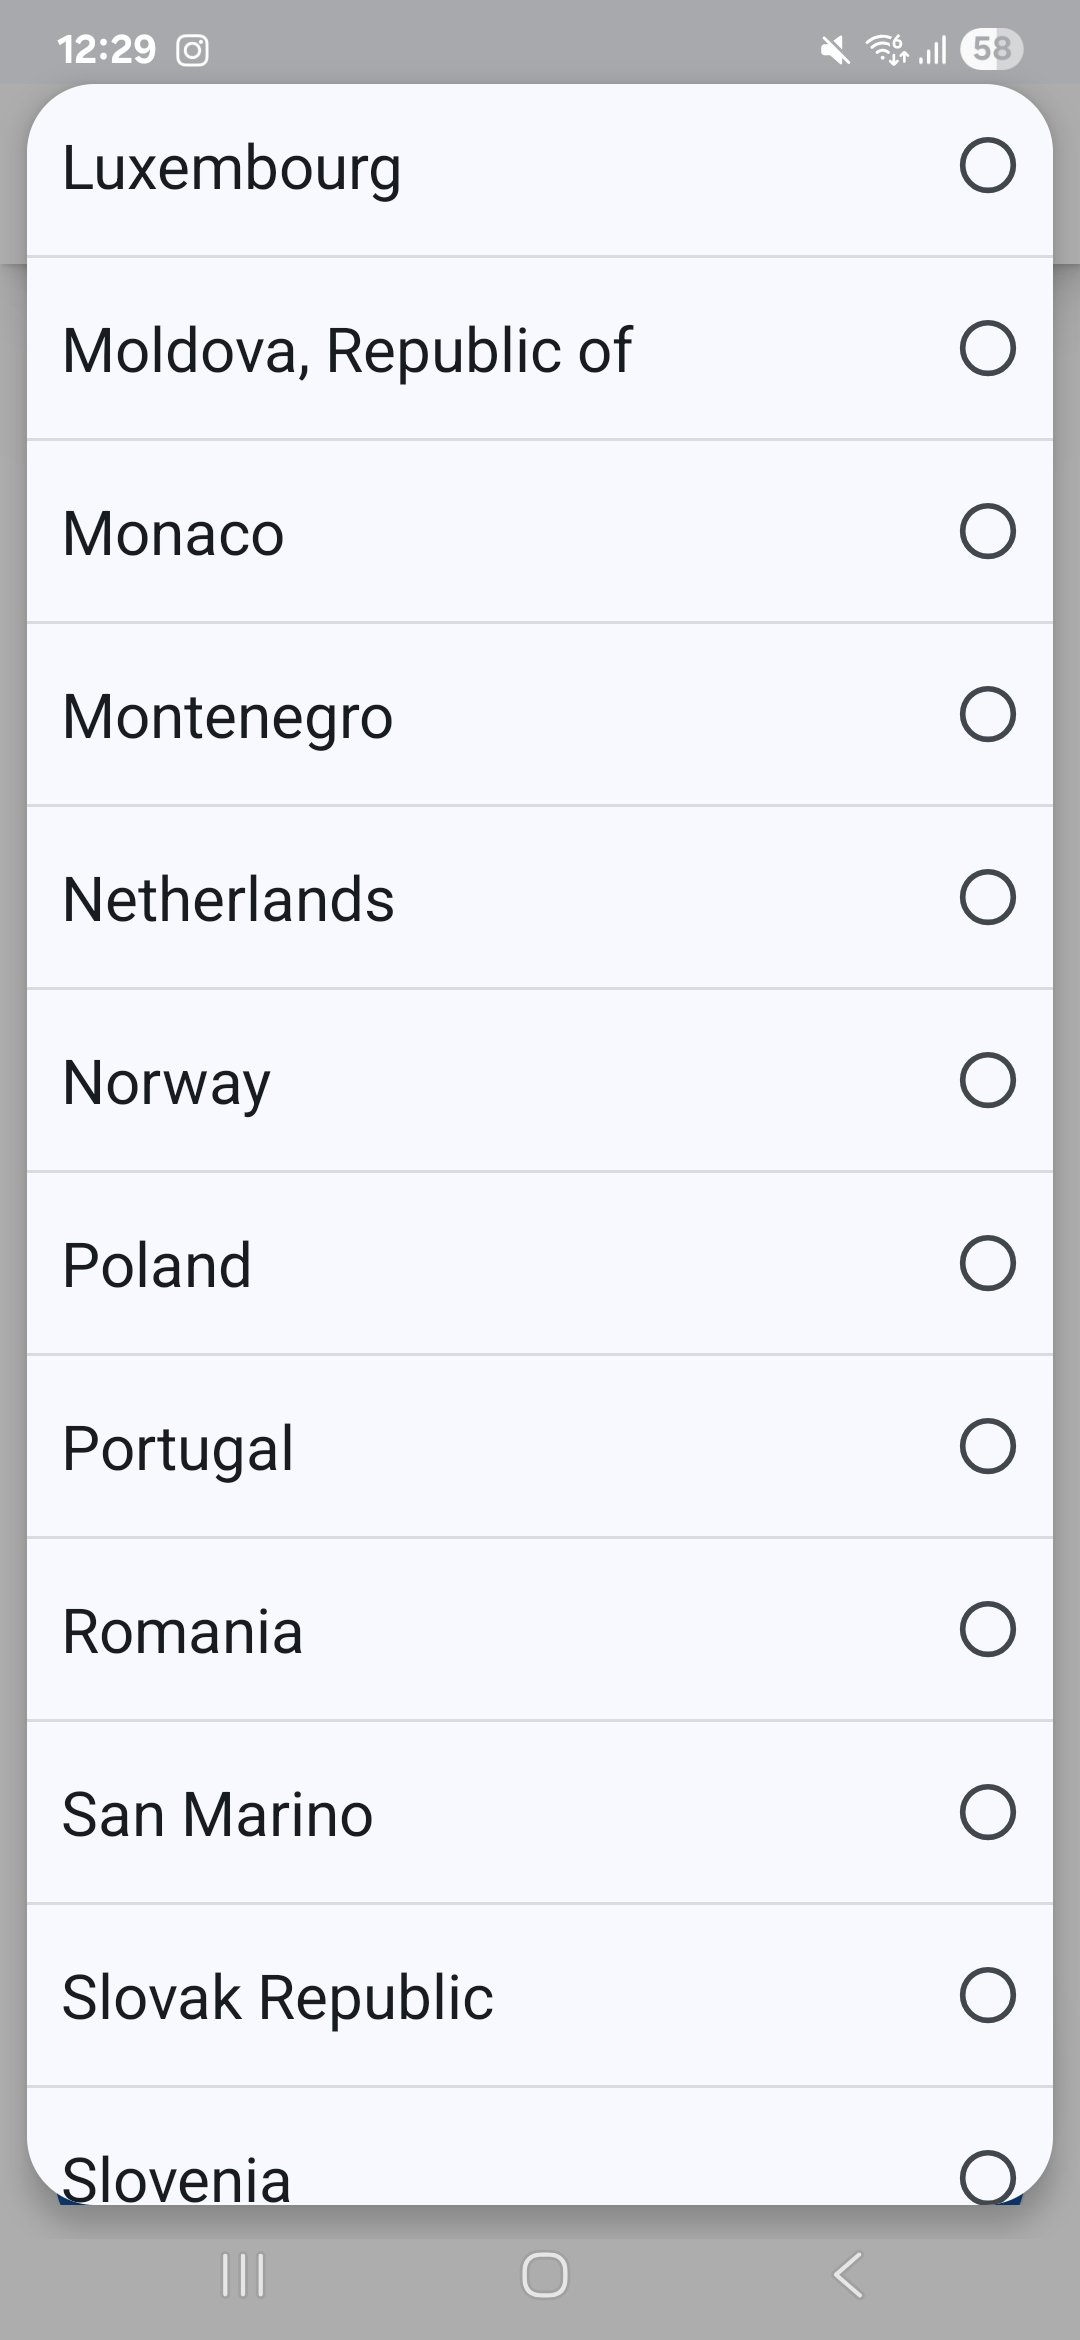Tap the muted sound status icon
The width and height of the screenshot is (1080, 2340).
point(835,50)
